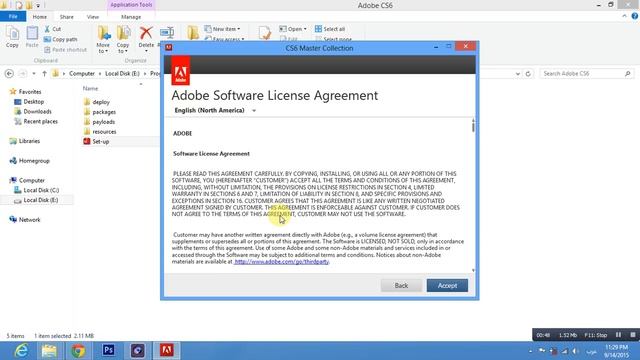
Task: Open the address bar history dropdown
Action: tap(518, 73)
